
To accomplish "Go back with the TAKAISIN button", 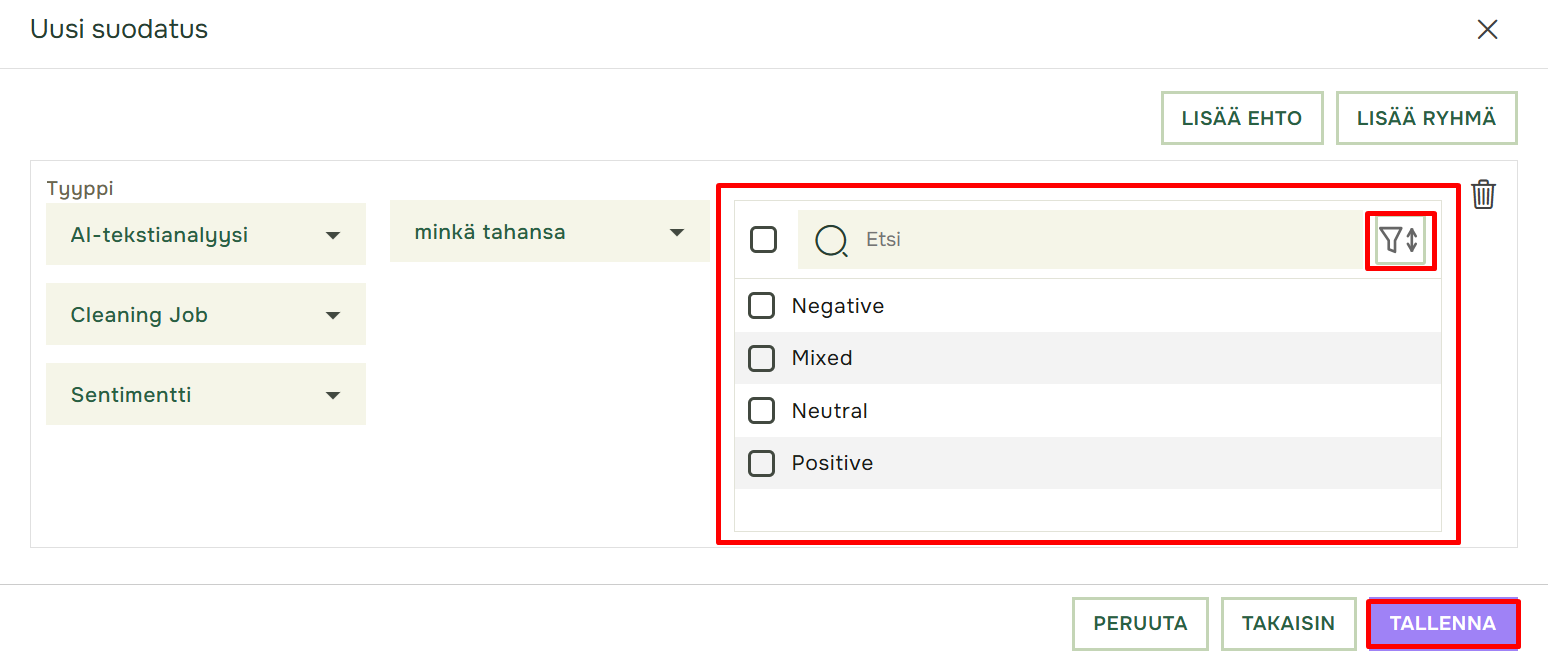I will click(x=1288, y=624).
